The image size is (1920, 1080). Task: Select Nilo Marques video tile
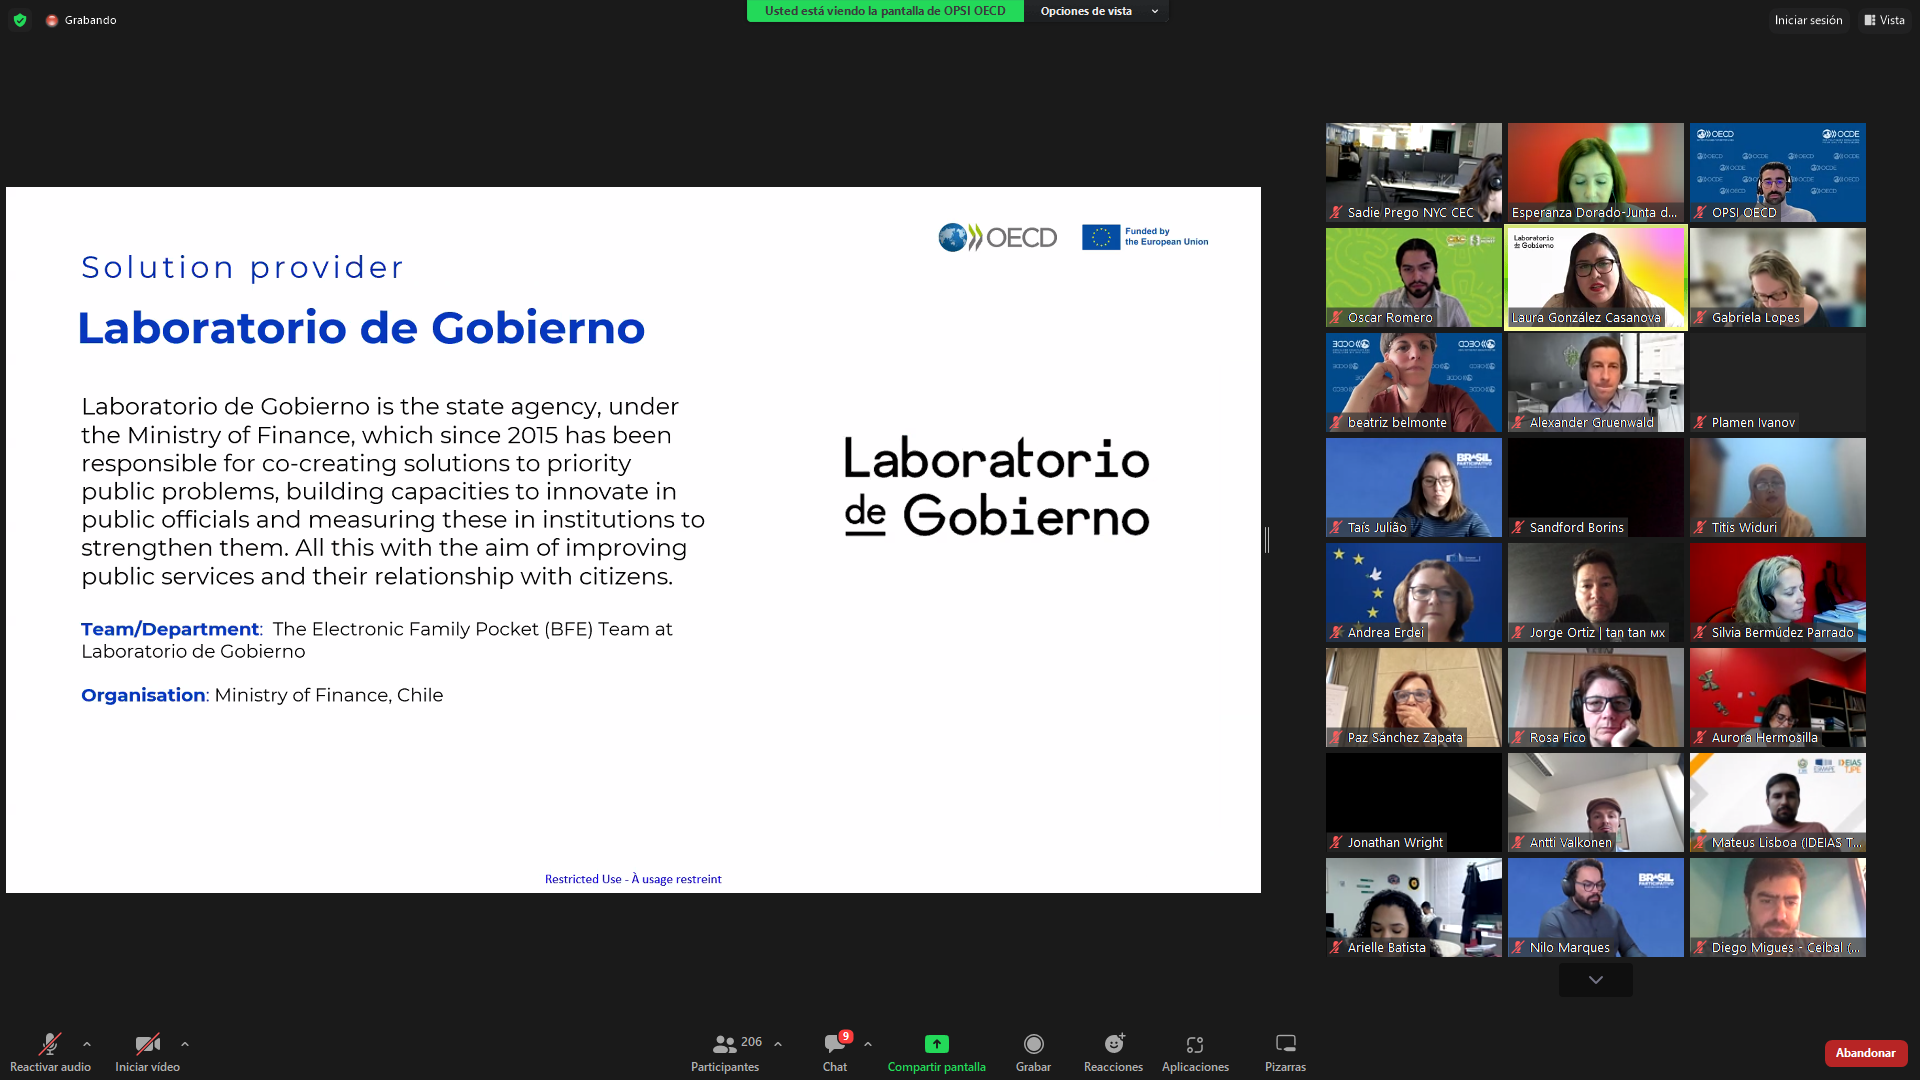(1596, 907)
